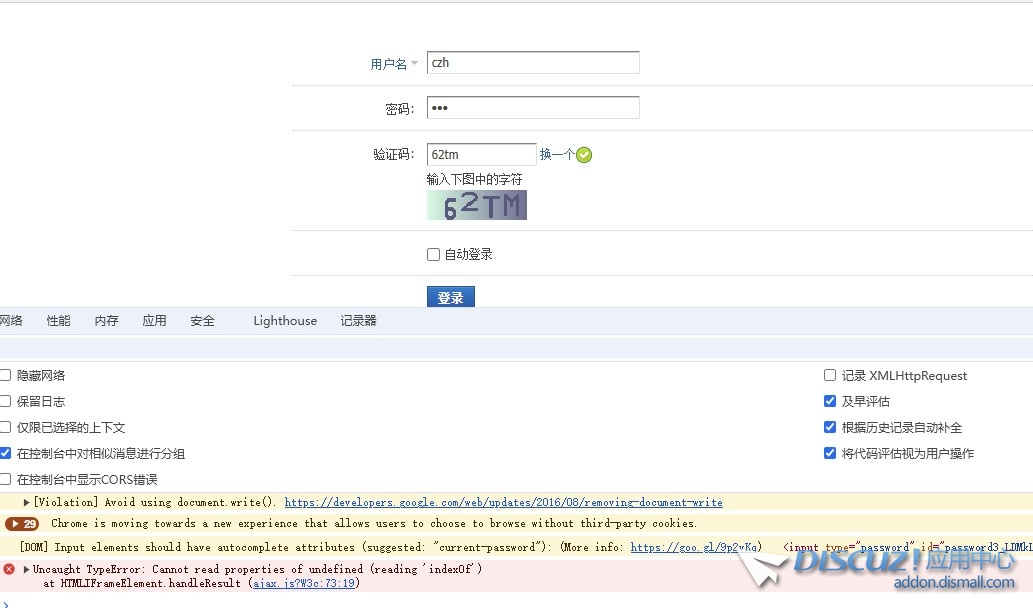Toggle 记录 XMLHttpRequest checkbox

[x=830, y=376]
